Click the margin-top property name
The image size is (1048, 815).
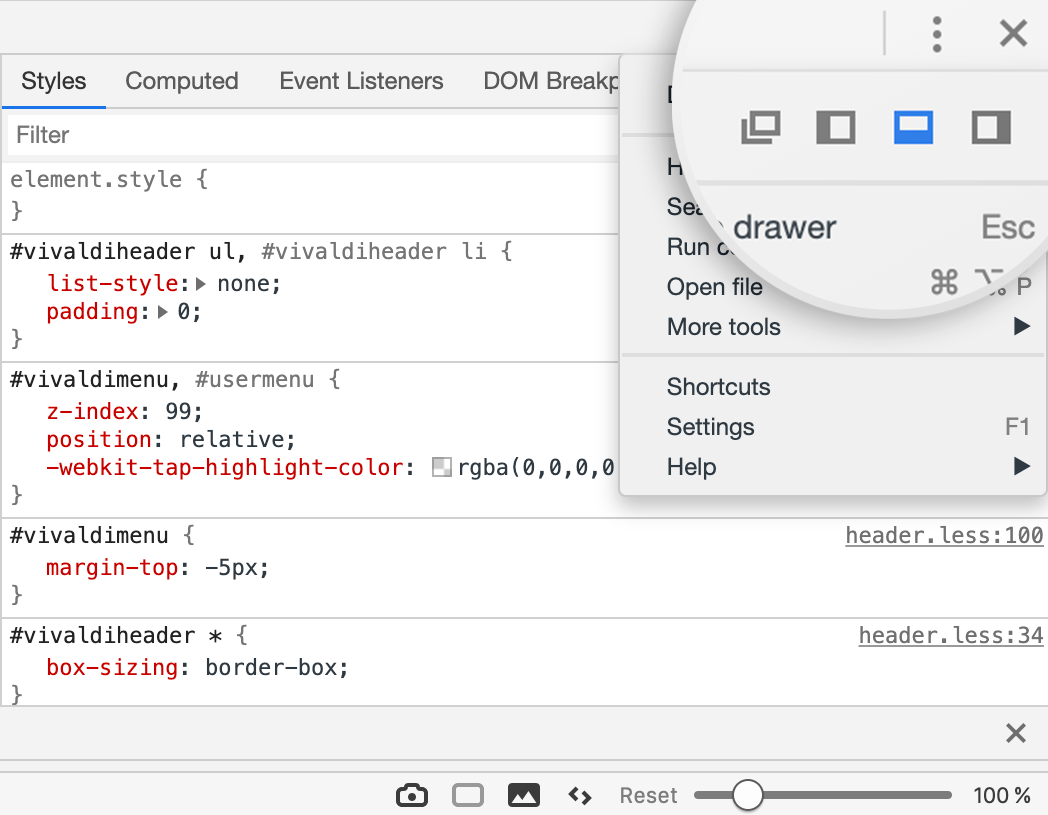click(x=112, y=568)
